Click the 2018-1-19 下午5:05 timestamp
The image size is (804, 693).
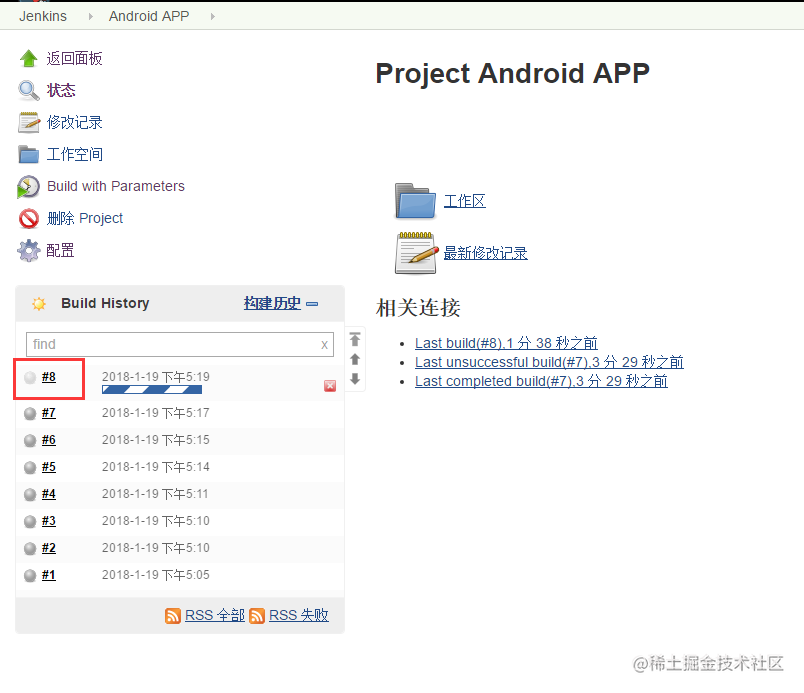click(156, 575)
